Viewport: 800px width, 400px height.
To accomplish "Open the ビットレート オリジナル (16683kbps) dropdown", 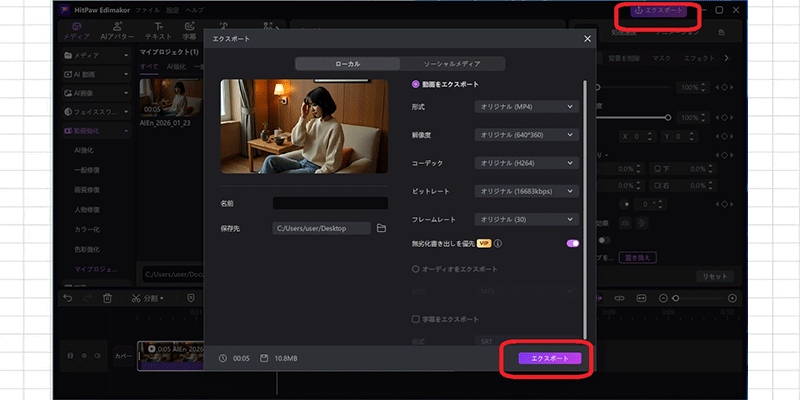I will coord(527,191).
